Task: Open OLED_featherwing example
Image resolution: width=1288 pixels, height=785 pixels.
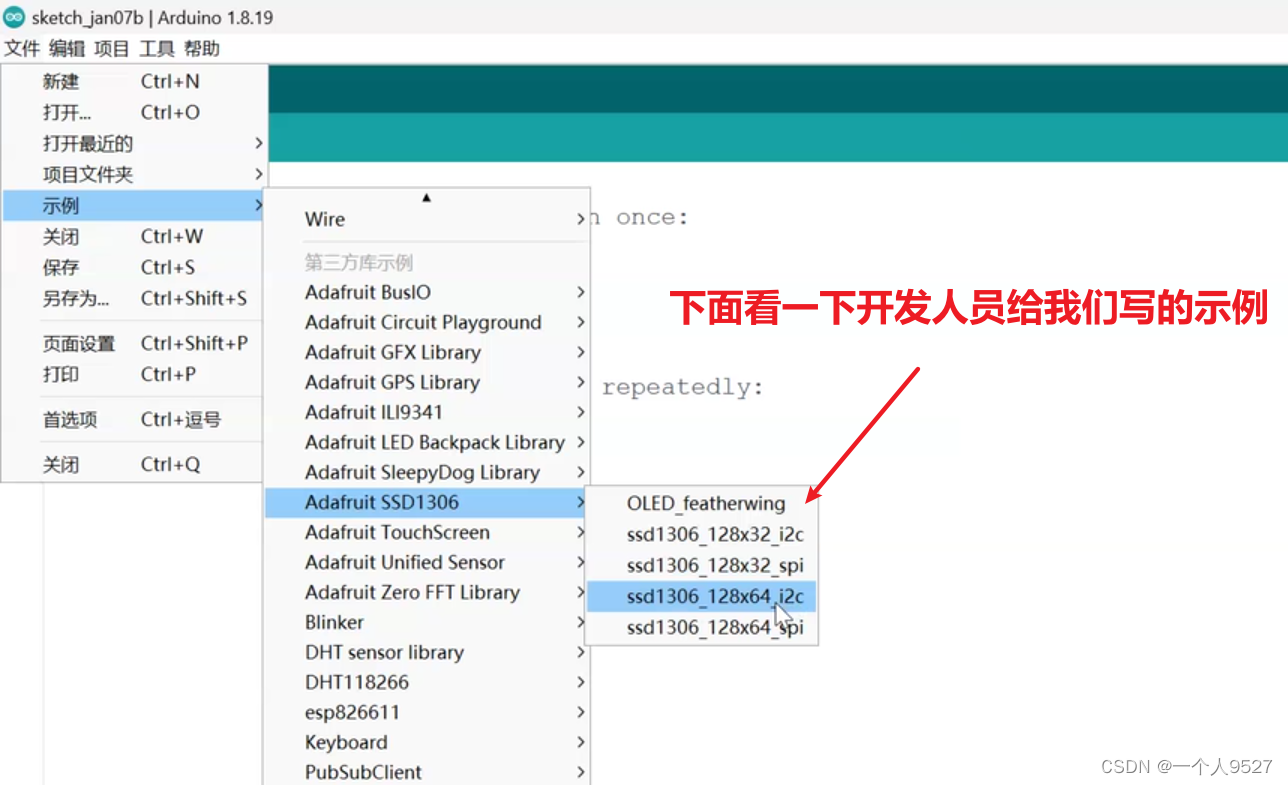Action: pos(701,504)
